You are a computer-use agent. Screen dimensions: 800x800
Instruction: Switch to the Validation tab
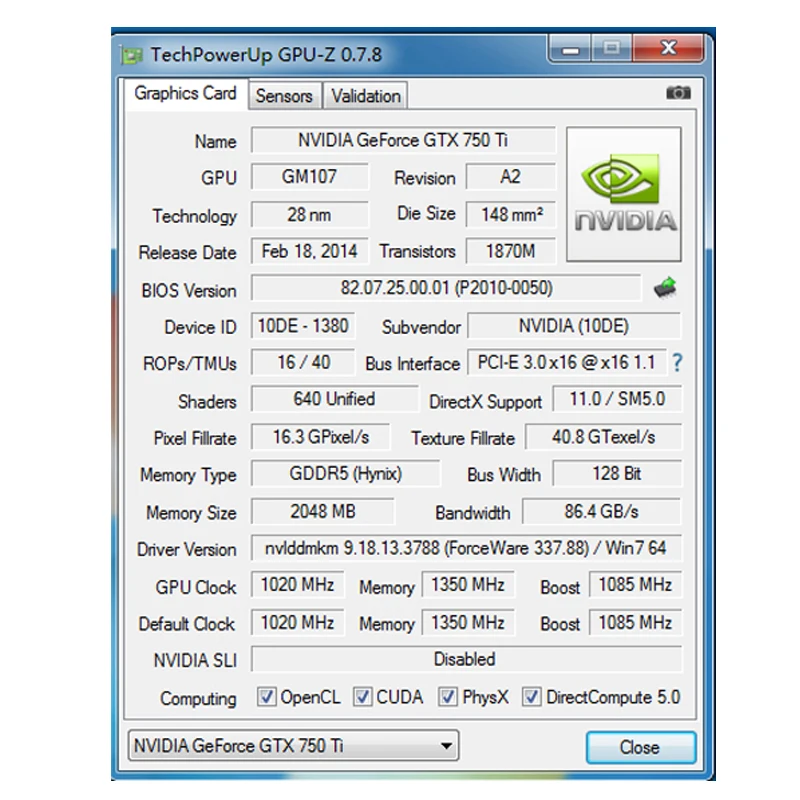point(366,95)
